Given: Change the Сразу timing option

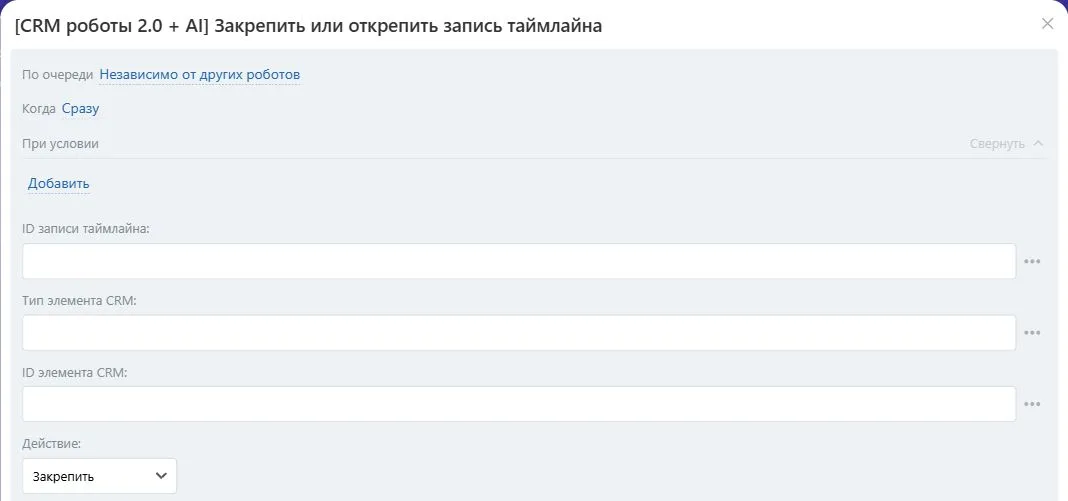Looking at the screenshot, I should coord(80,109).
